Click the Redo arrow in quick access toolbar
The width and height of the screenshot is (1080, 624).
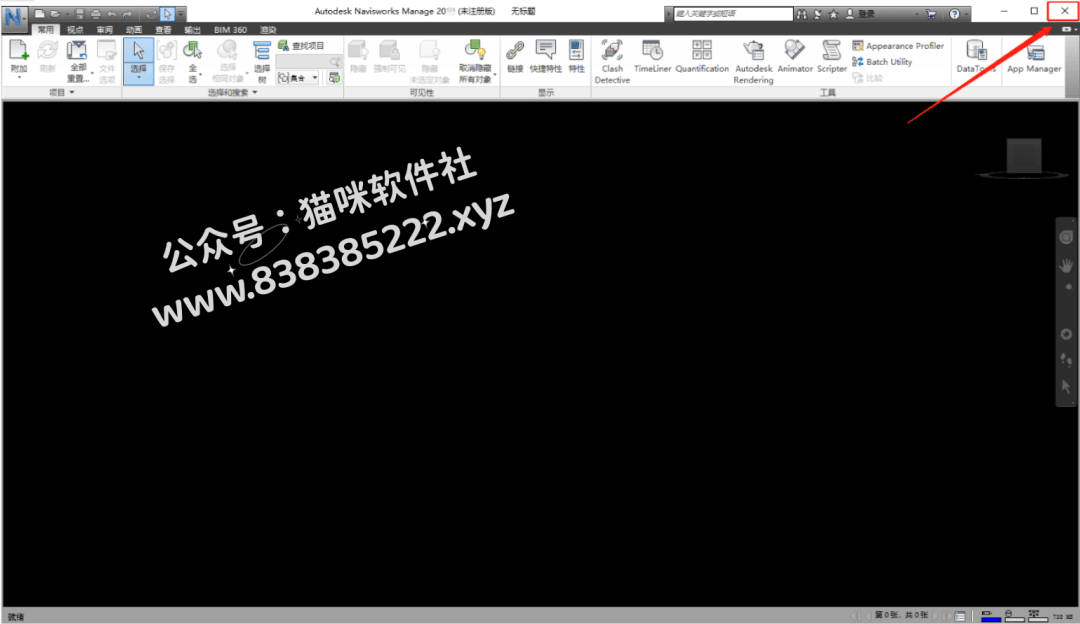pos(127,14)
